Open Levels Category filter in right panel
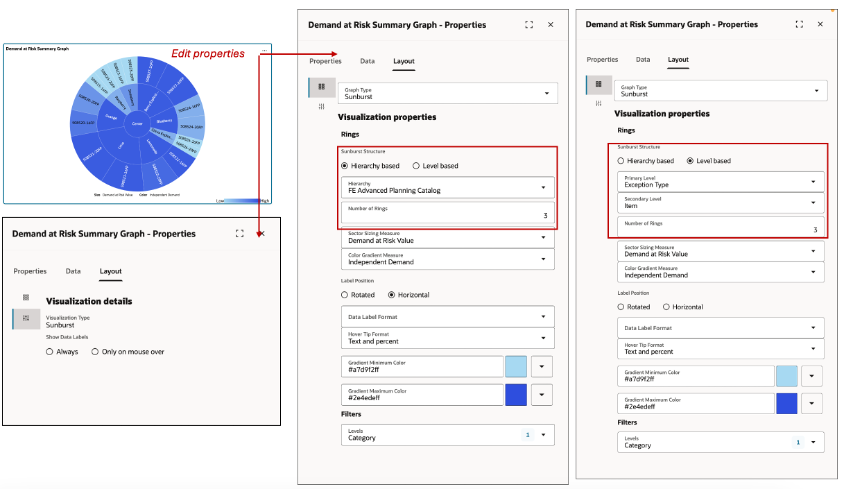Image resolution: width=844 pixels, height=490 pixels. 721,442
